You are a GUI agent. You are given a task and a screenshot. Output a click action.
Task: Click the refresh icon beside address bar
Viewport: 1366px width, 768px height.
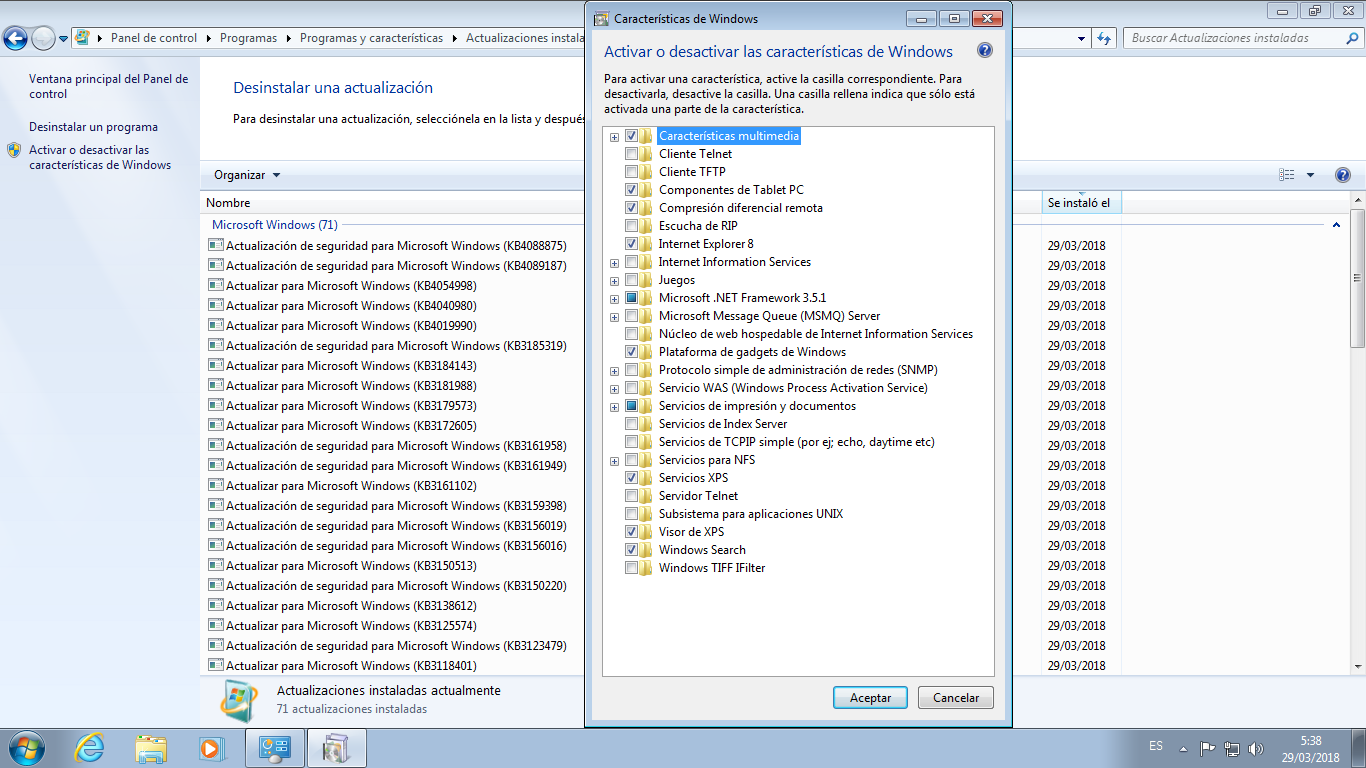(1104, 38)
